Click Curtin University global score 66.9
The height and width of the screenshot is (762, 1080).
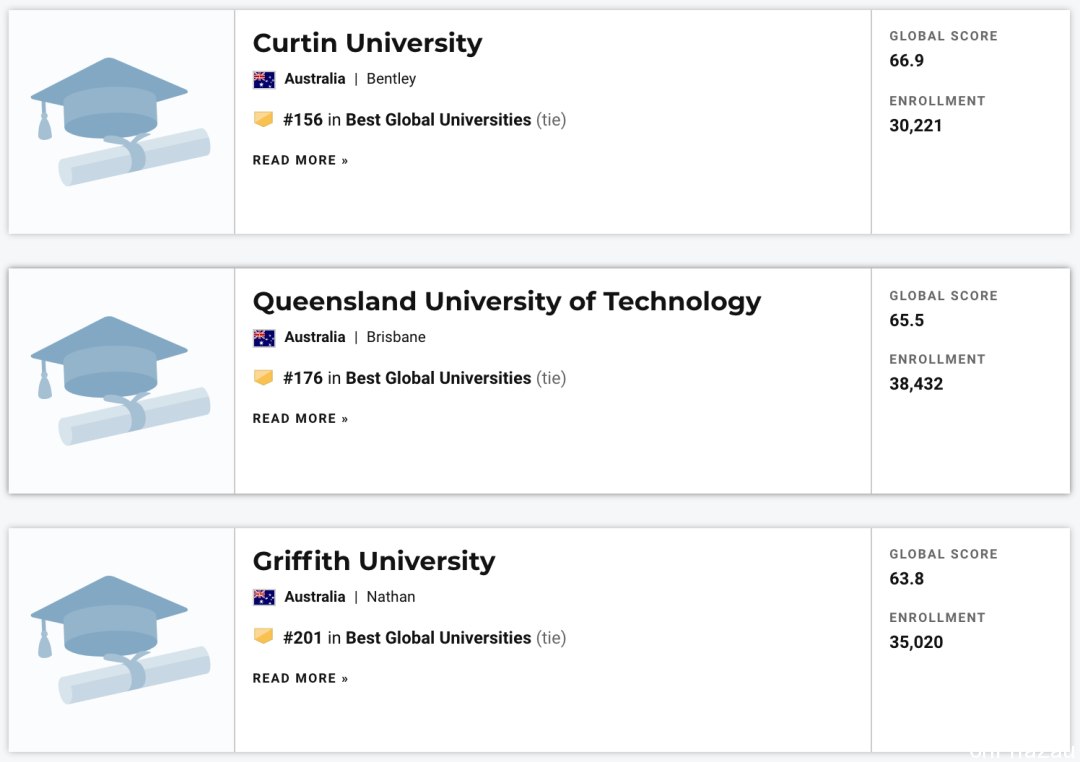(x=906, y=61)
